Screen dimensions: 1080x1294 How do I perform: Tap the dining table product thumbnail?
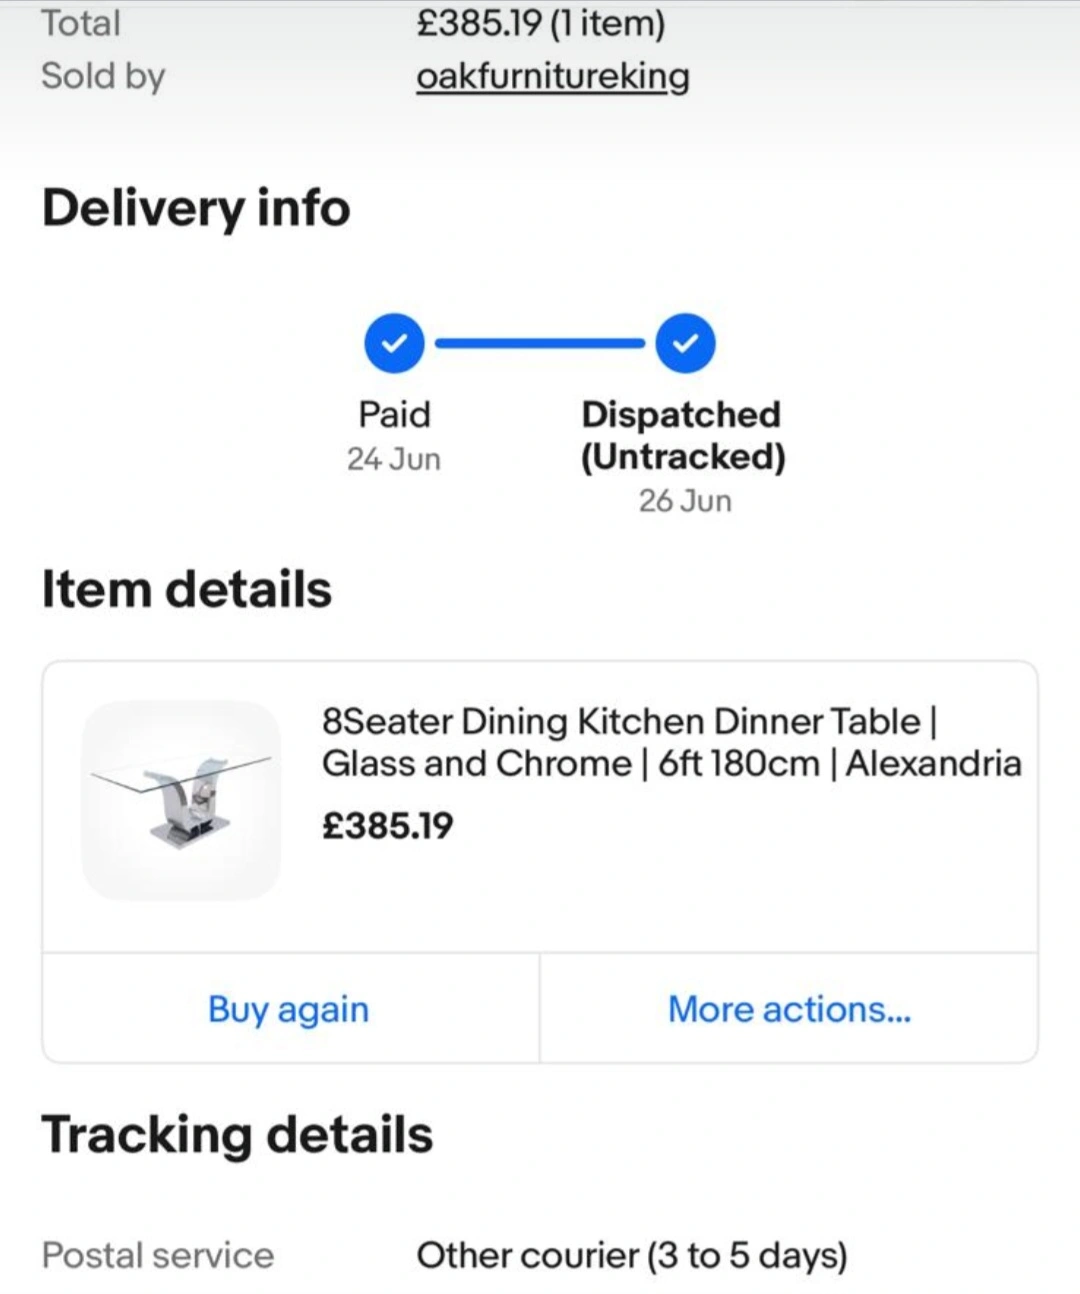click(x=181, y=800)
